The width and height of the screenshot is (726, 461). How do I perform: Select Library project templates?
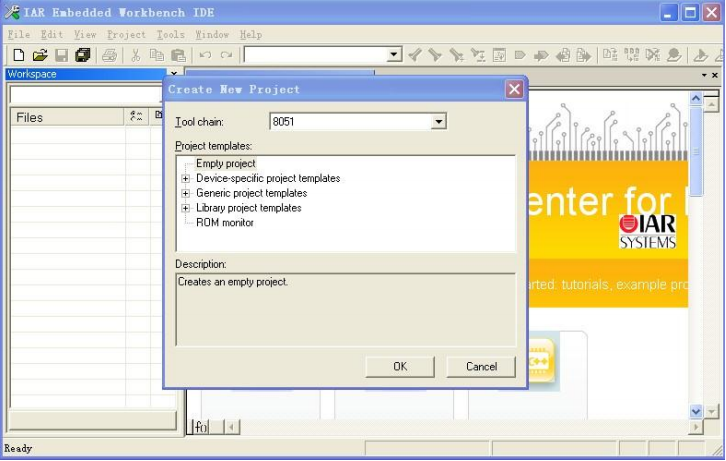(x=249, y=208)
